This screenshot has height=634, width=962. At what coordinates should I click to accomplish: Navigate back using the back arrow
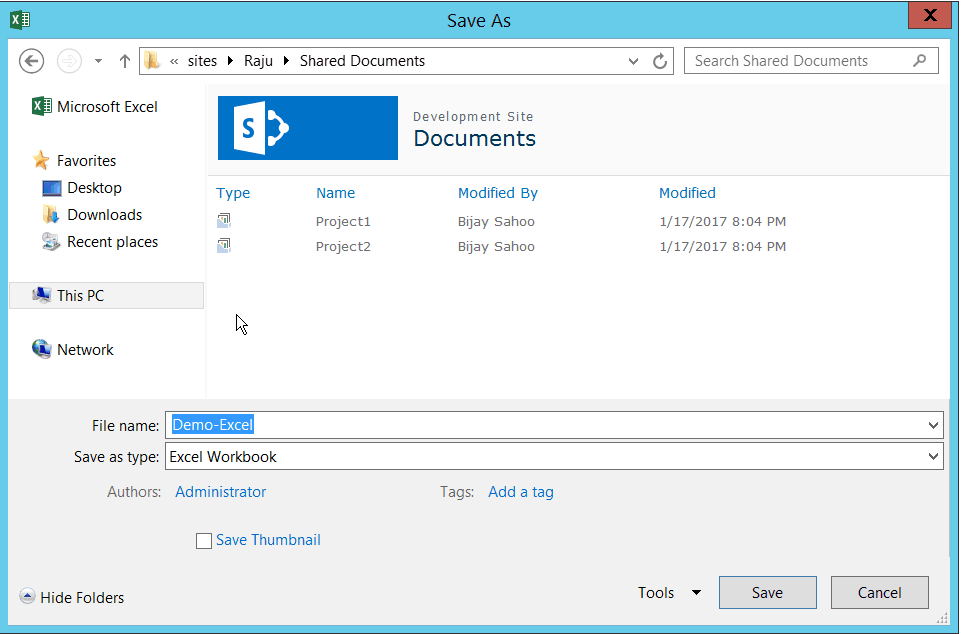[31, 61]
